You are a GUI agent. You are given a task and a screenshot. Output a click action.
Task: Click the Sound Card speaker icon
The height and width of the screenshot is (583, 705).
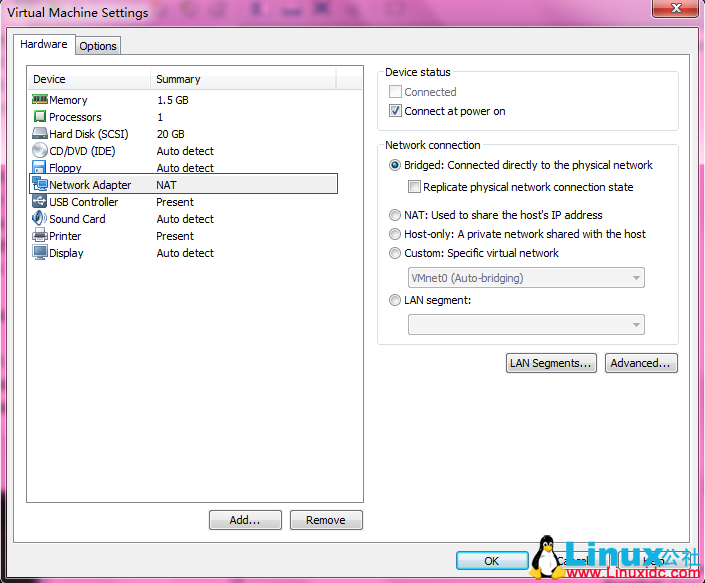click(x=40, y=218)
